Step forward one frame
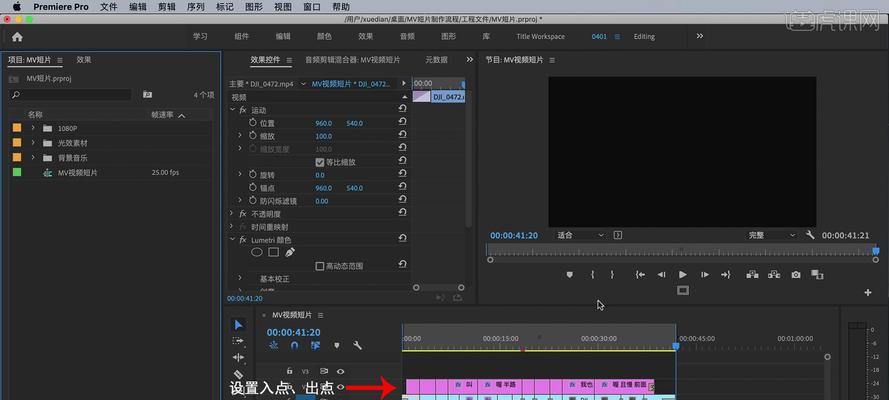This screenshot has height=400, width=889. [705, 275]
